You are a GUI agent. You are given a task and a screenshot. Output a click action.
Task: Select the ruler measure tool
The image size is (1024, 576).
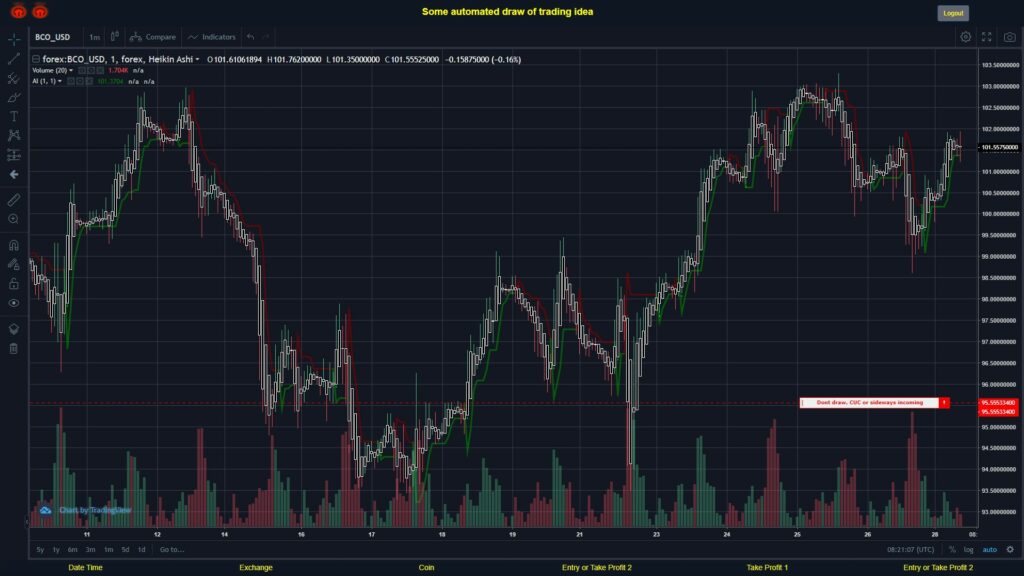(14, 200)
